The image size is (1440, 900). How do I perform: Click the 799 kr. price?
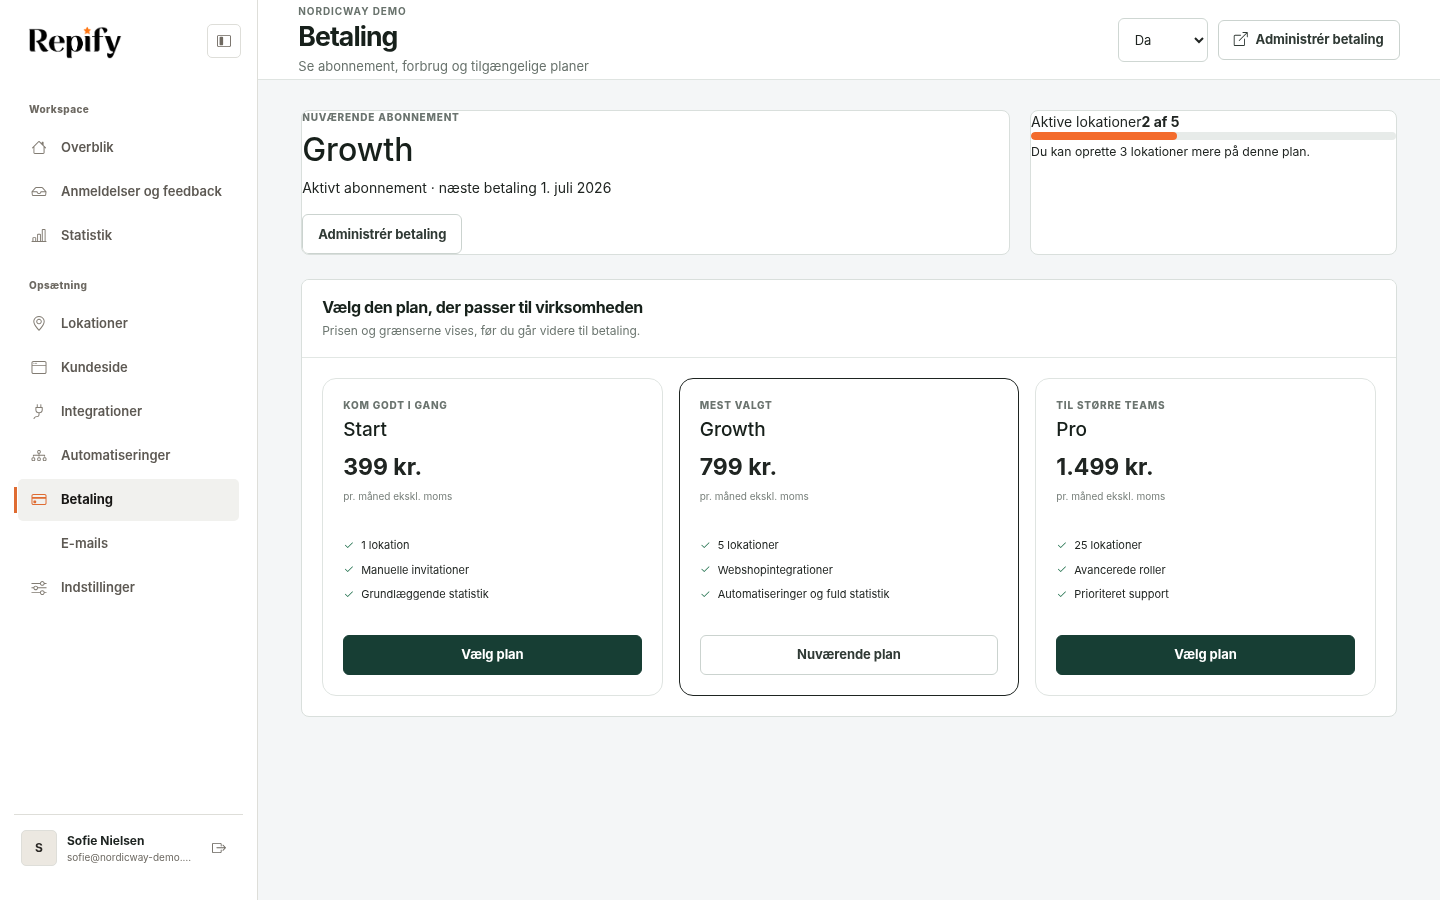[x=738, y=467]
